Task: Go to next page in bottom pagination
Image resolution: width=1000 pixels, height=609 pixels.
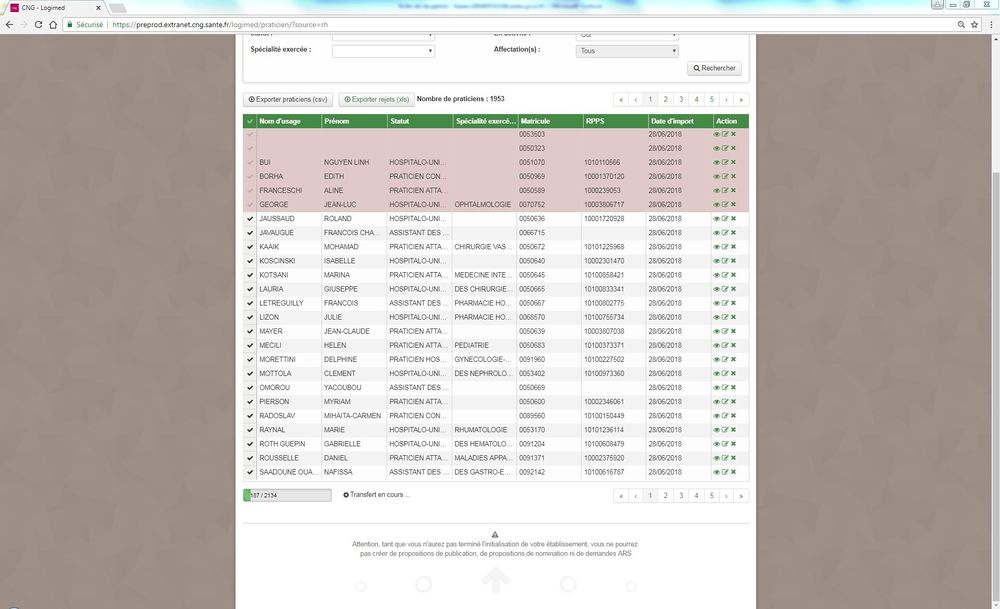Action: click(726, 495)
